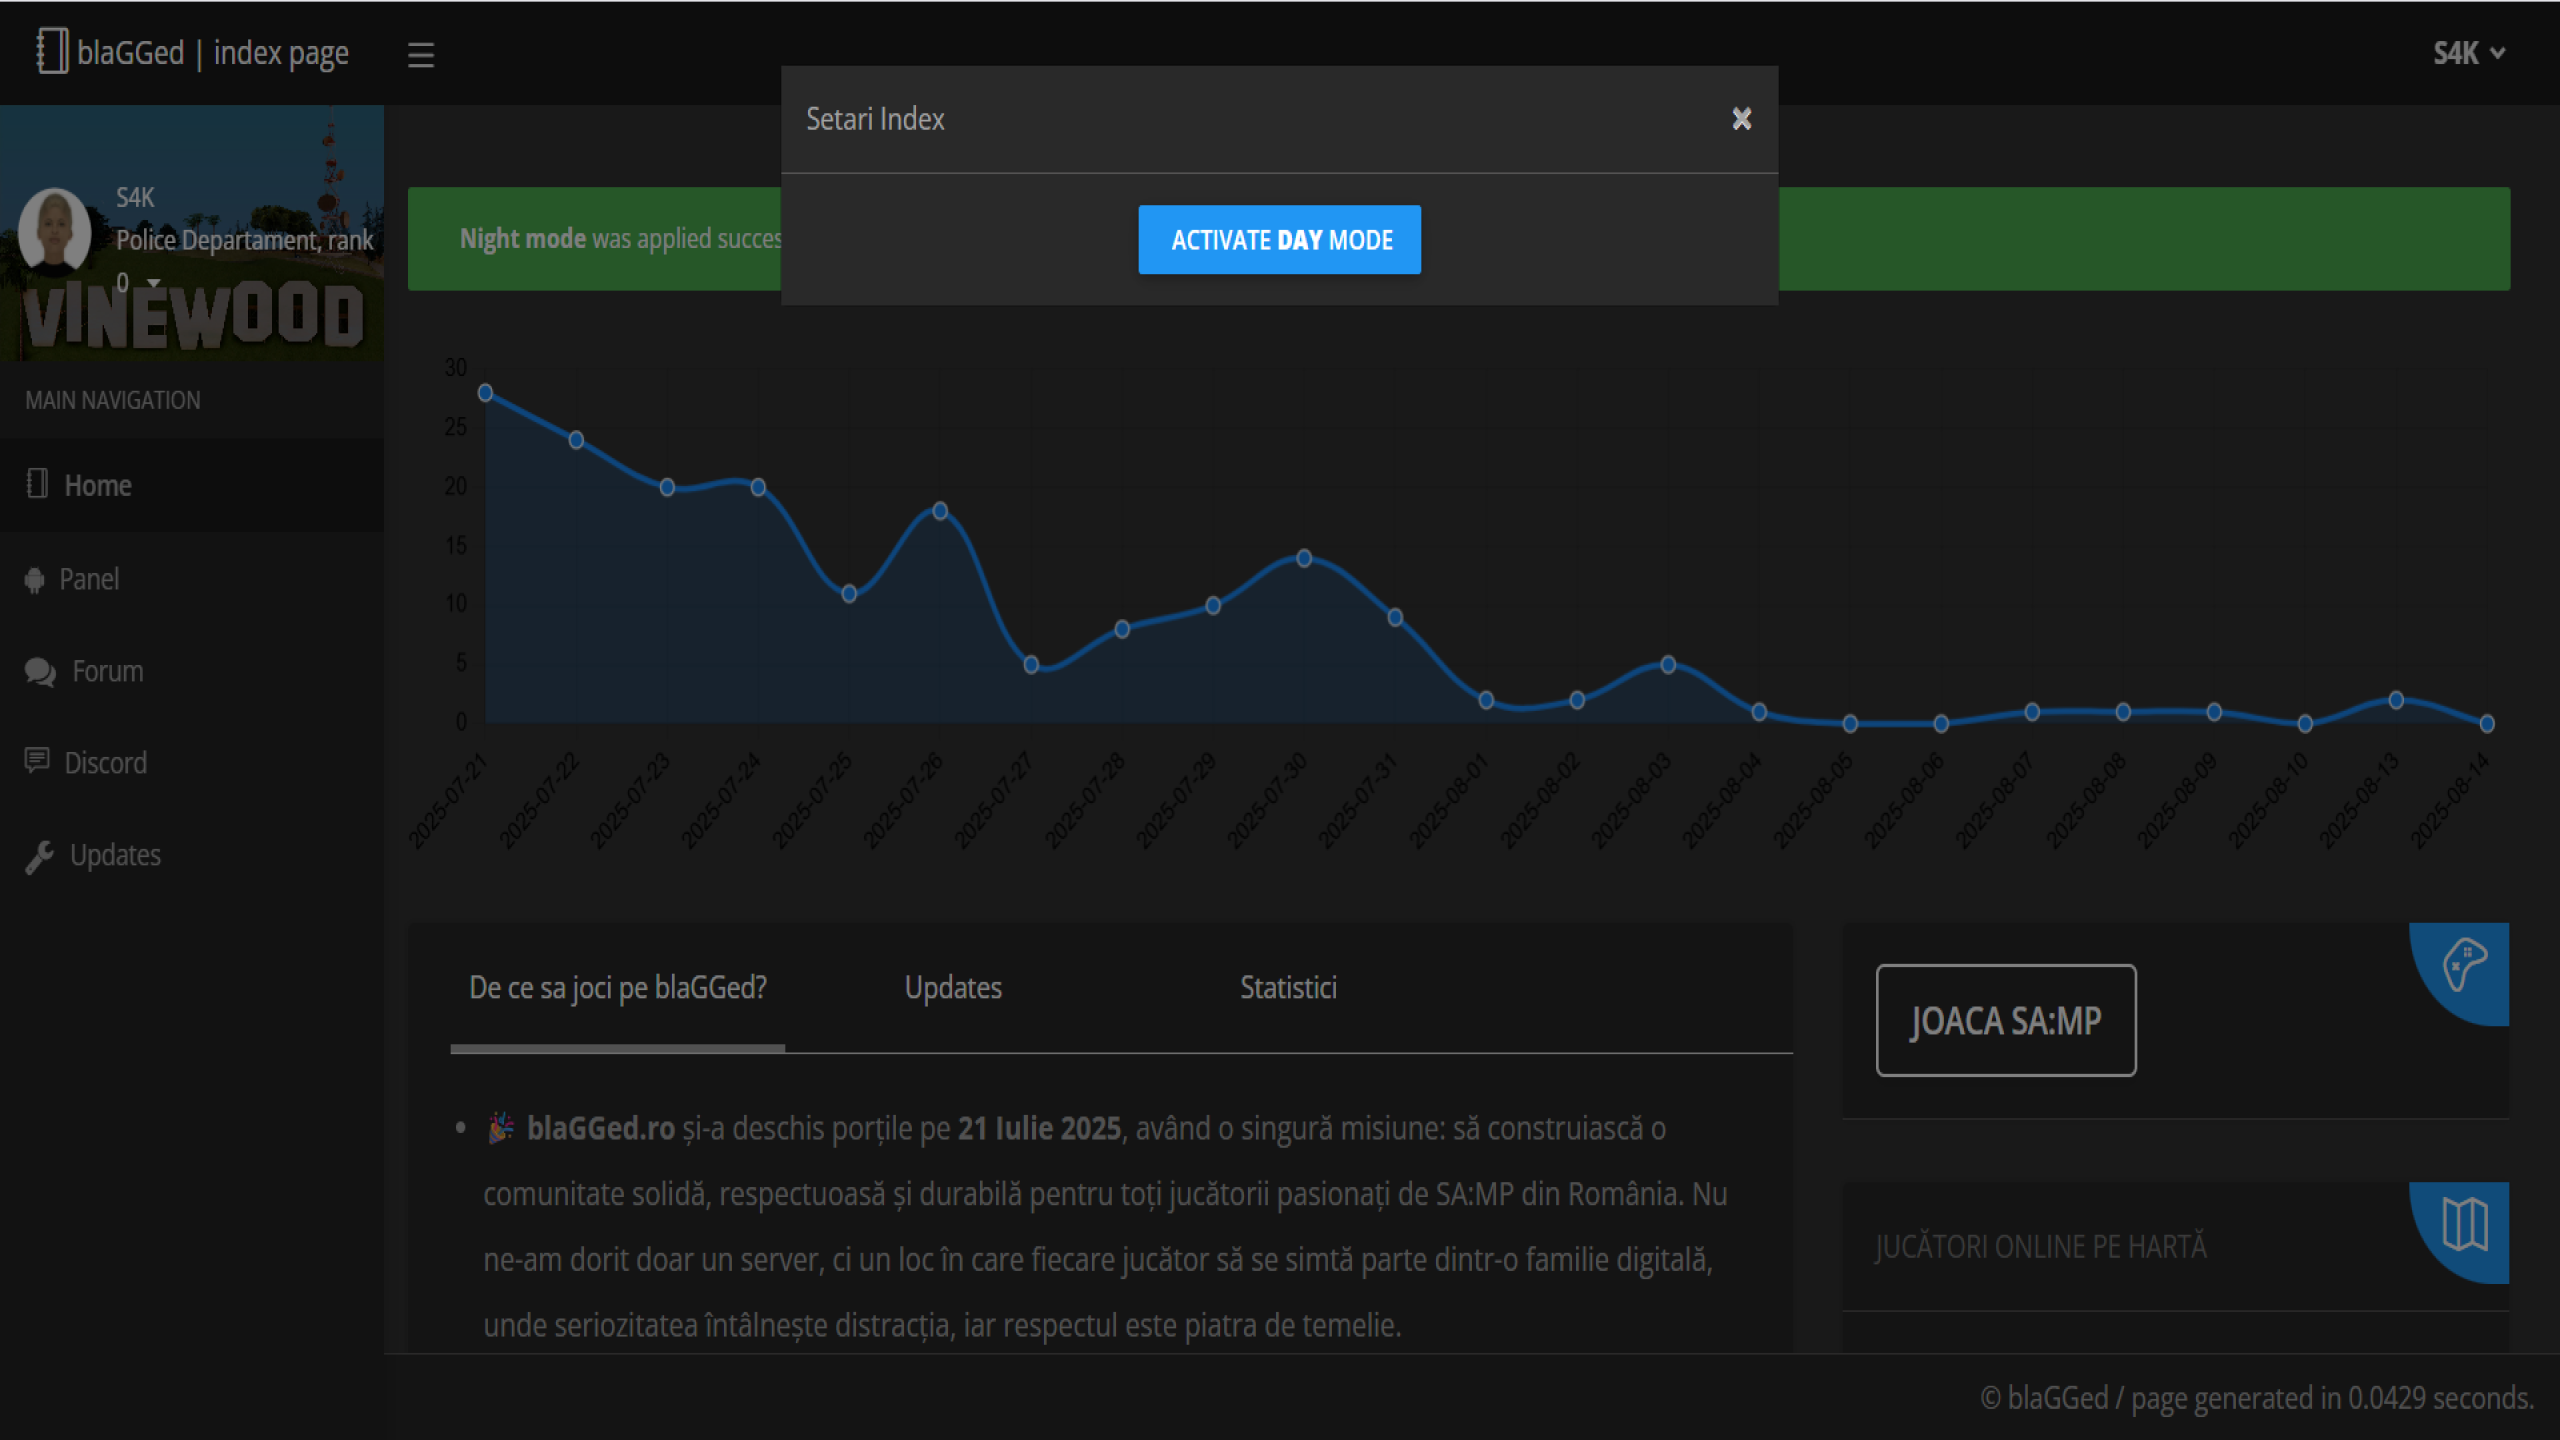Click the Home notebook icon in sidebar

(x=37, y=484)
